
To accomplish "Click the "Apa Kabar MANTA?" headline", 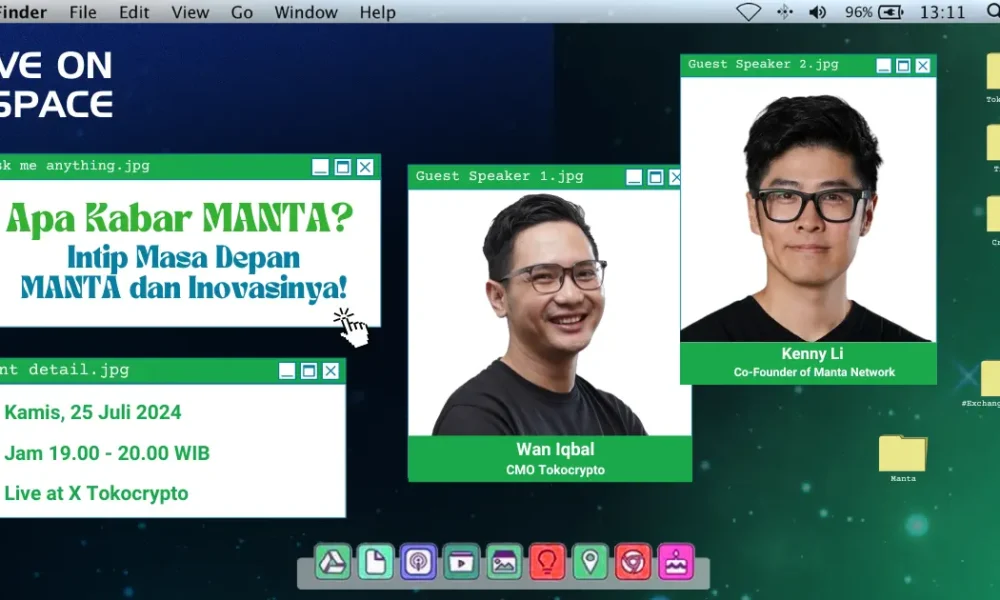I will (179, 218).
